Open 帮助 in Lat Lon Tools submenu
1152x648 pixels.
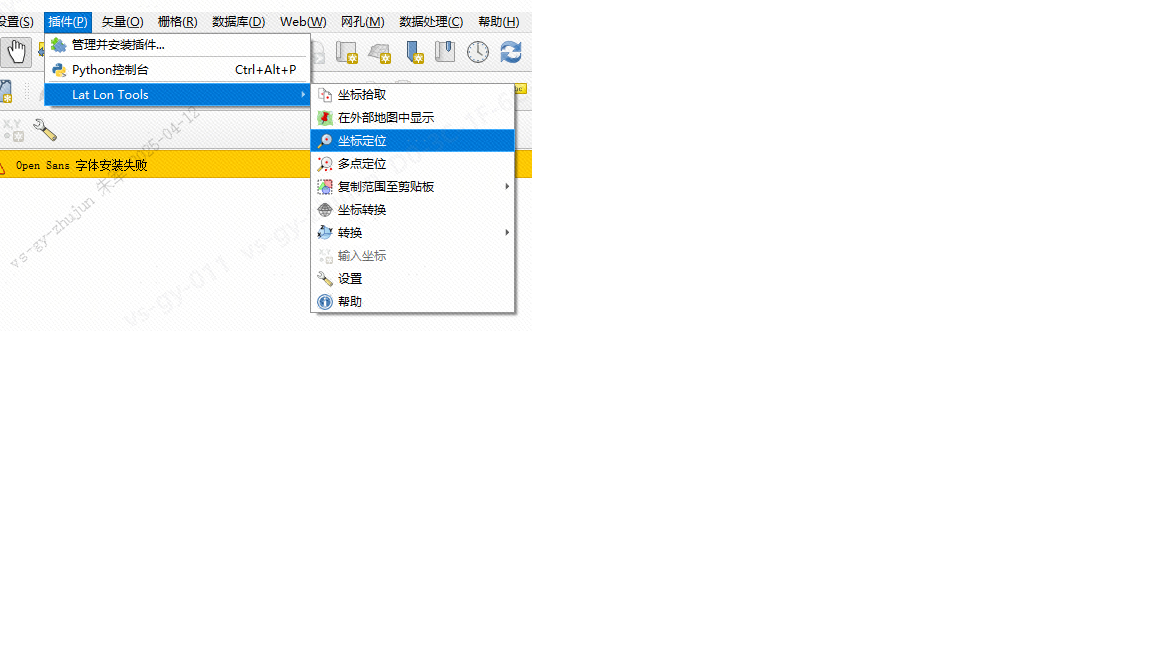coord(412,302)
